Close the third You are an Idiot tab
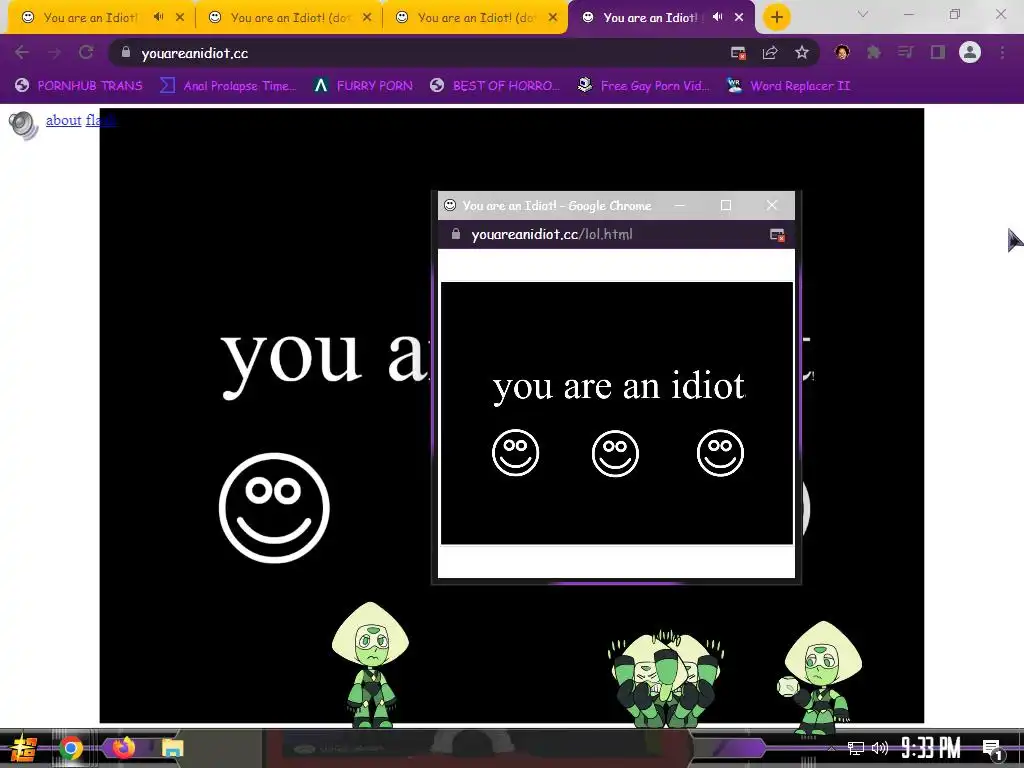This screenshot has width=1024, height=768. click(x=553, y=18)
